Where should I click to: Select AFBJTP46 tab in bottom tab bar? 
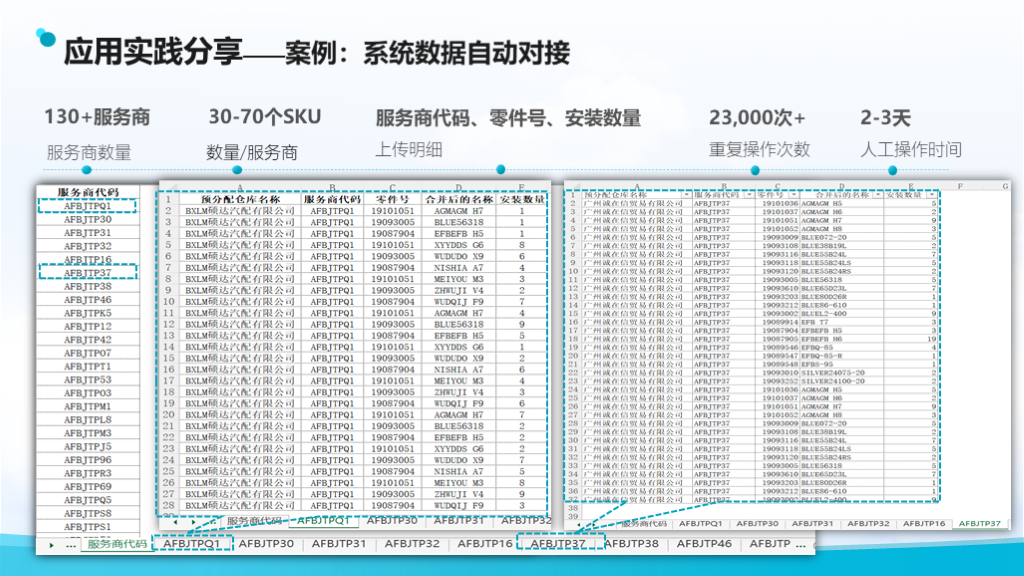click(704, 543)
